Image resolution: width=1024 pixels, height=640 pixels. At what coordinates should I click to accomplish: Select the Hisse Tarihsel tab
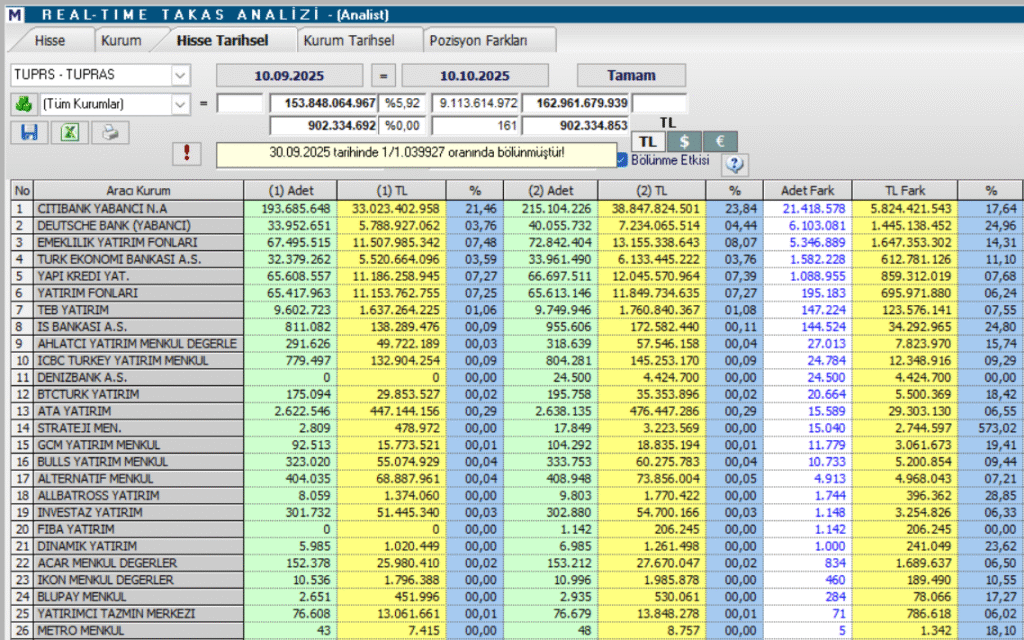click(223, 40)
